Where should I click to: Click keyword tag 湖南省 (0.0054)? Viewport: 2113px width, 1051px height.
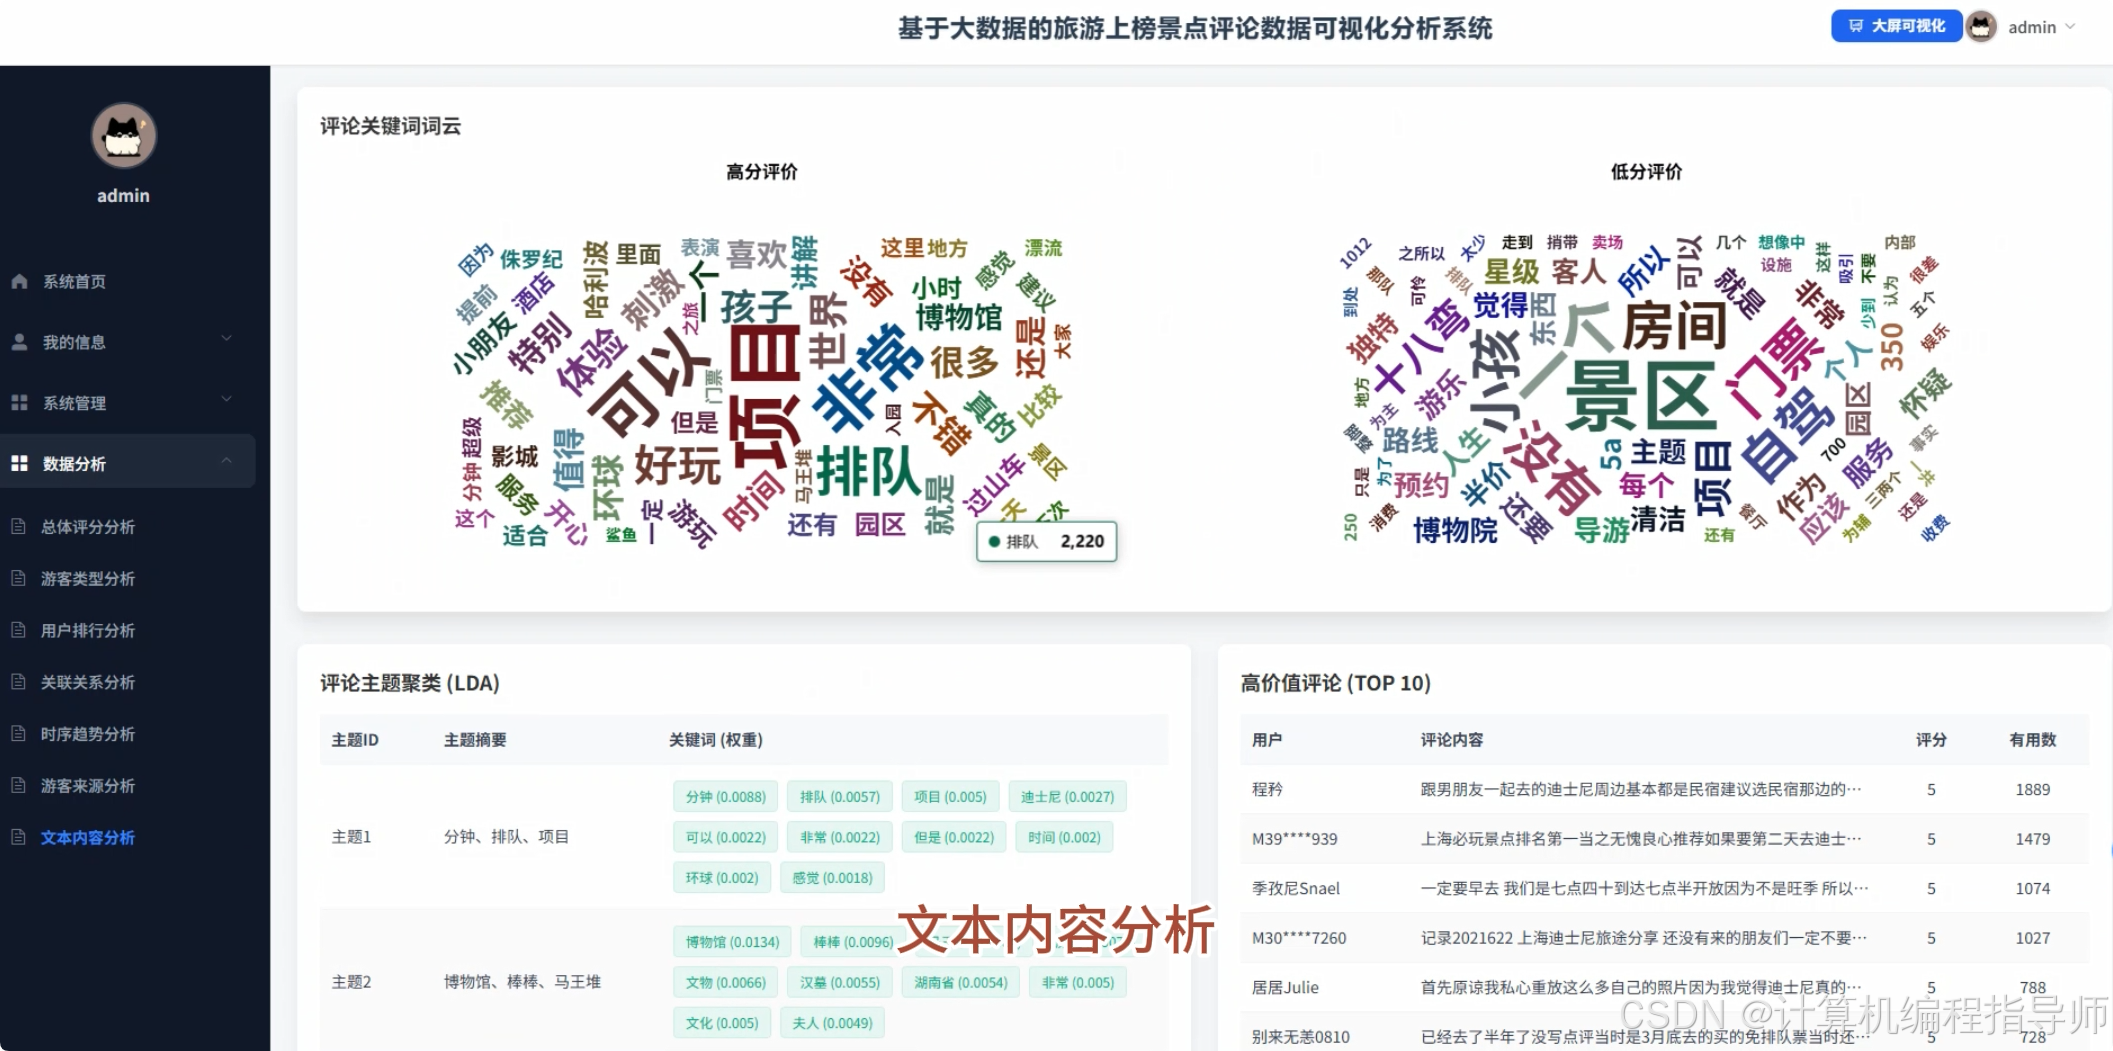[961, 983]
